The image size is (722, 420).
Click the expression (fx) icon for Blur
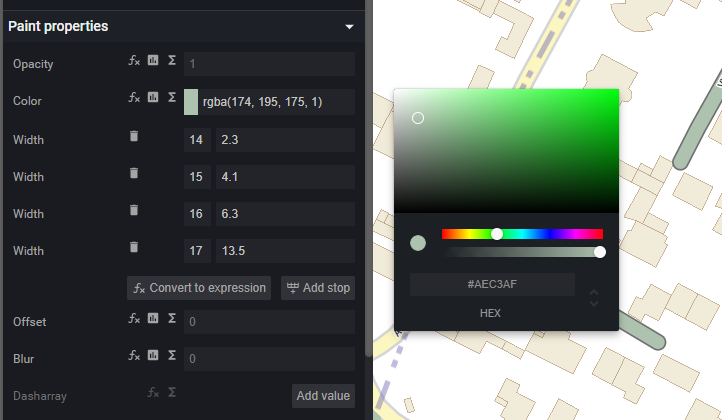pyautogui.click(x=135, y=355)
